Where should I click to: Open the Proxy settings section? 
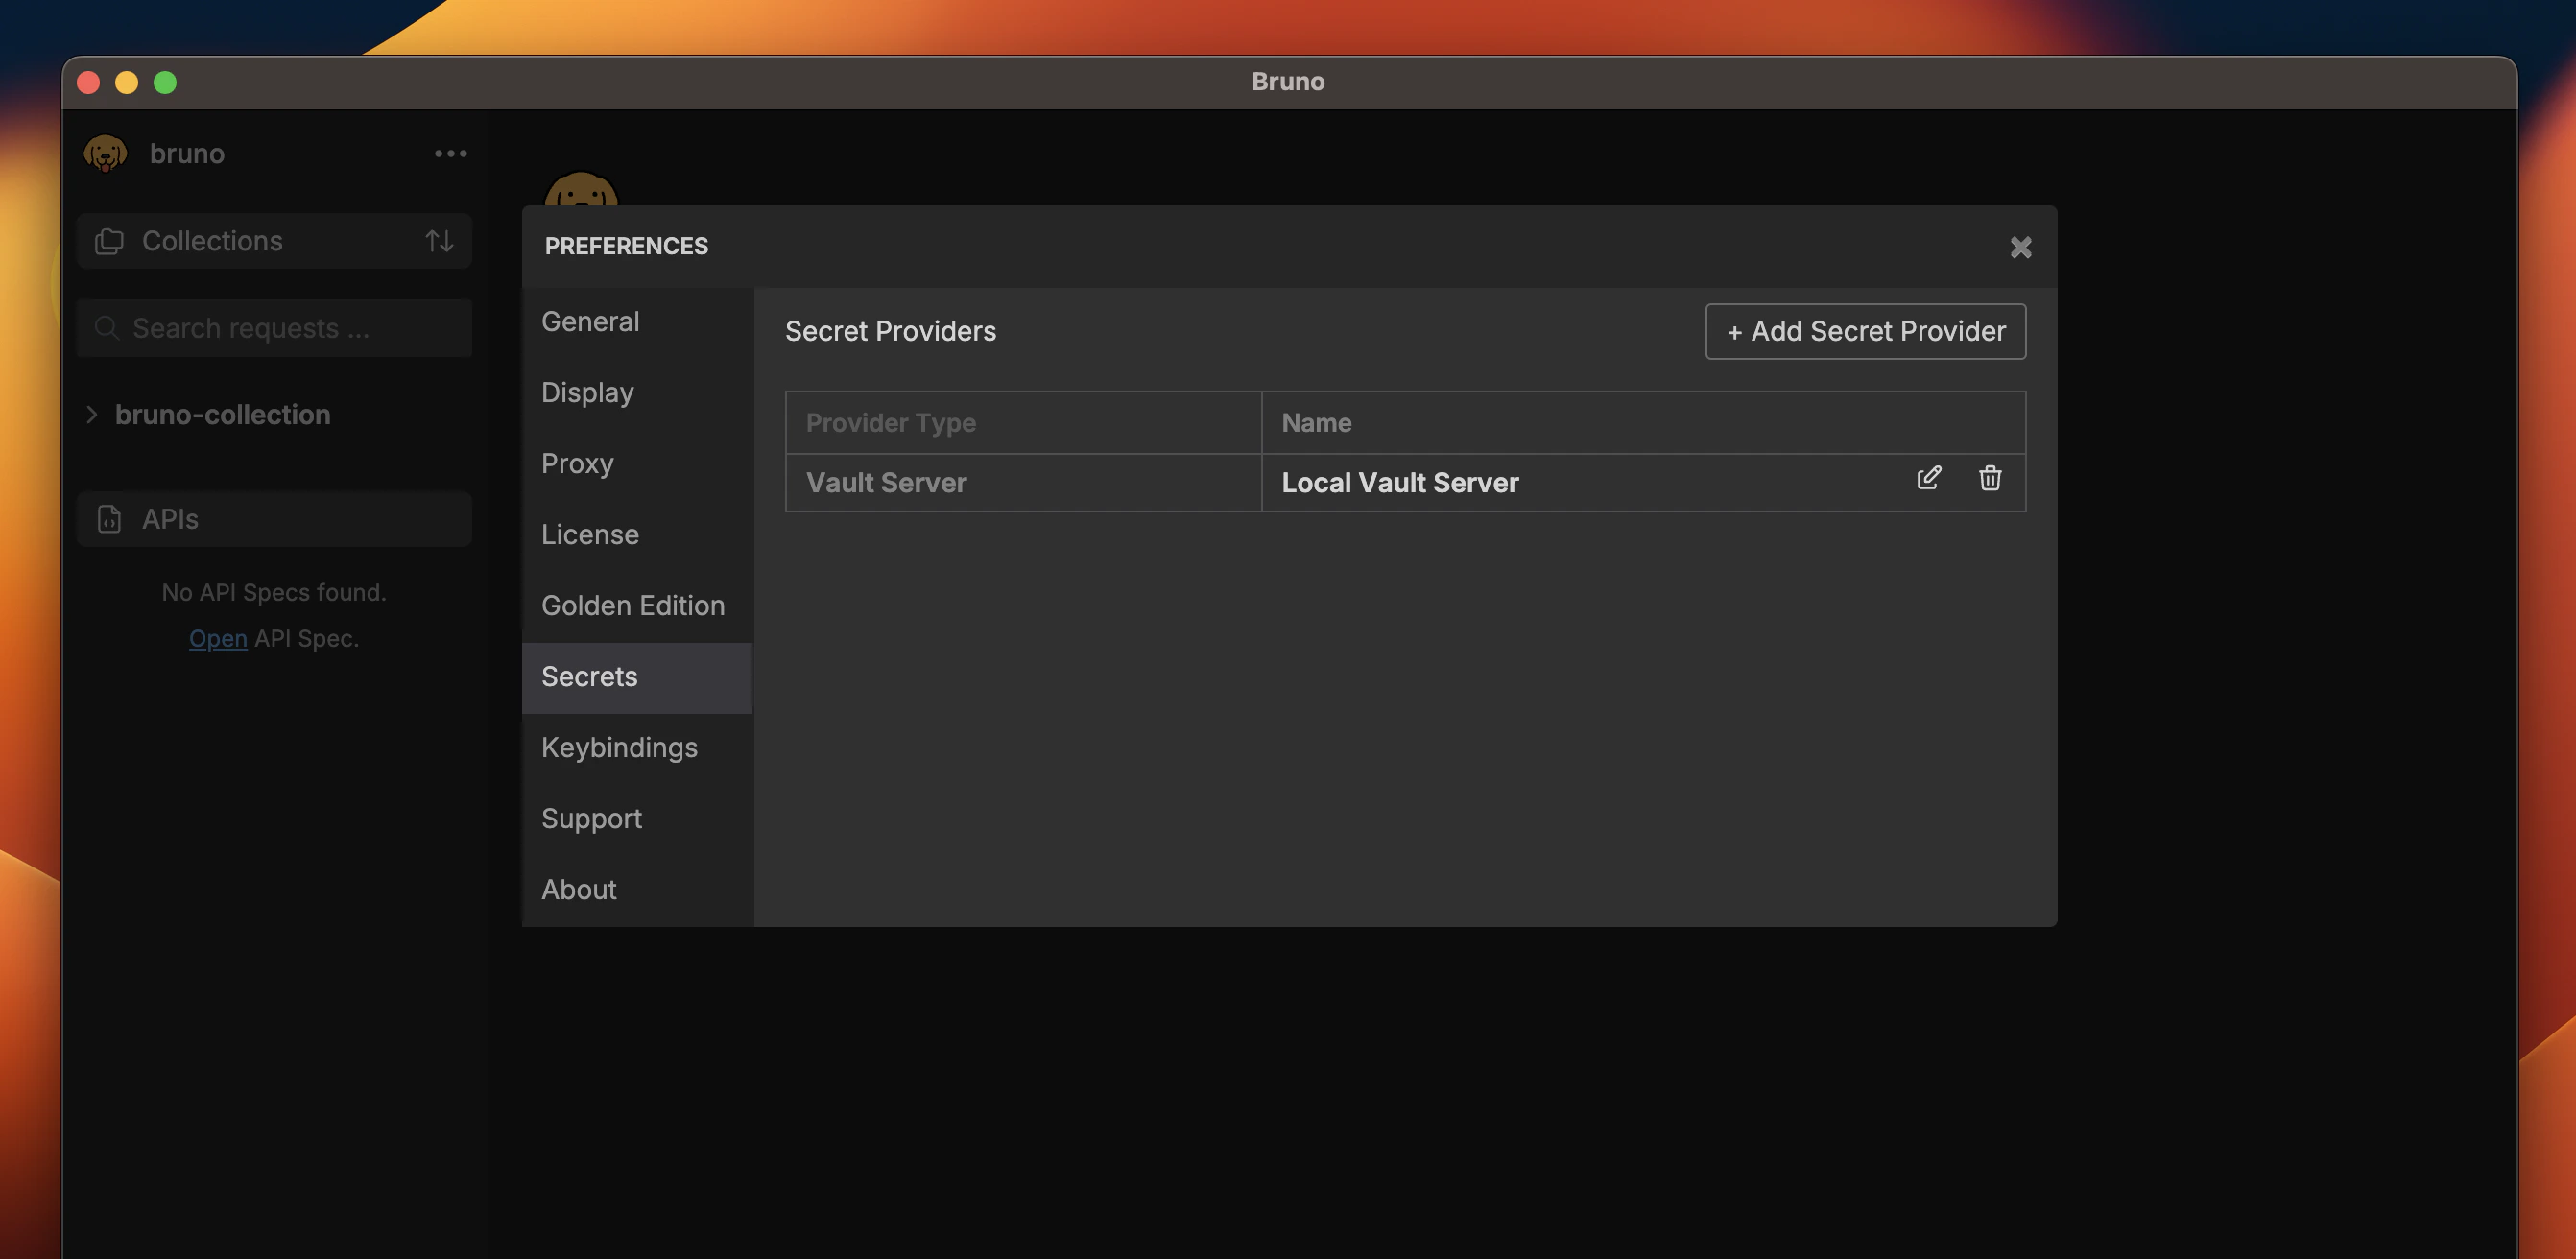(577, 463)
